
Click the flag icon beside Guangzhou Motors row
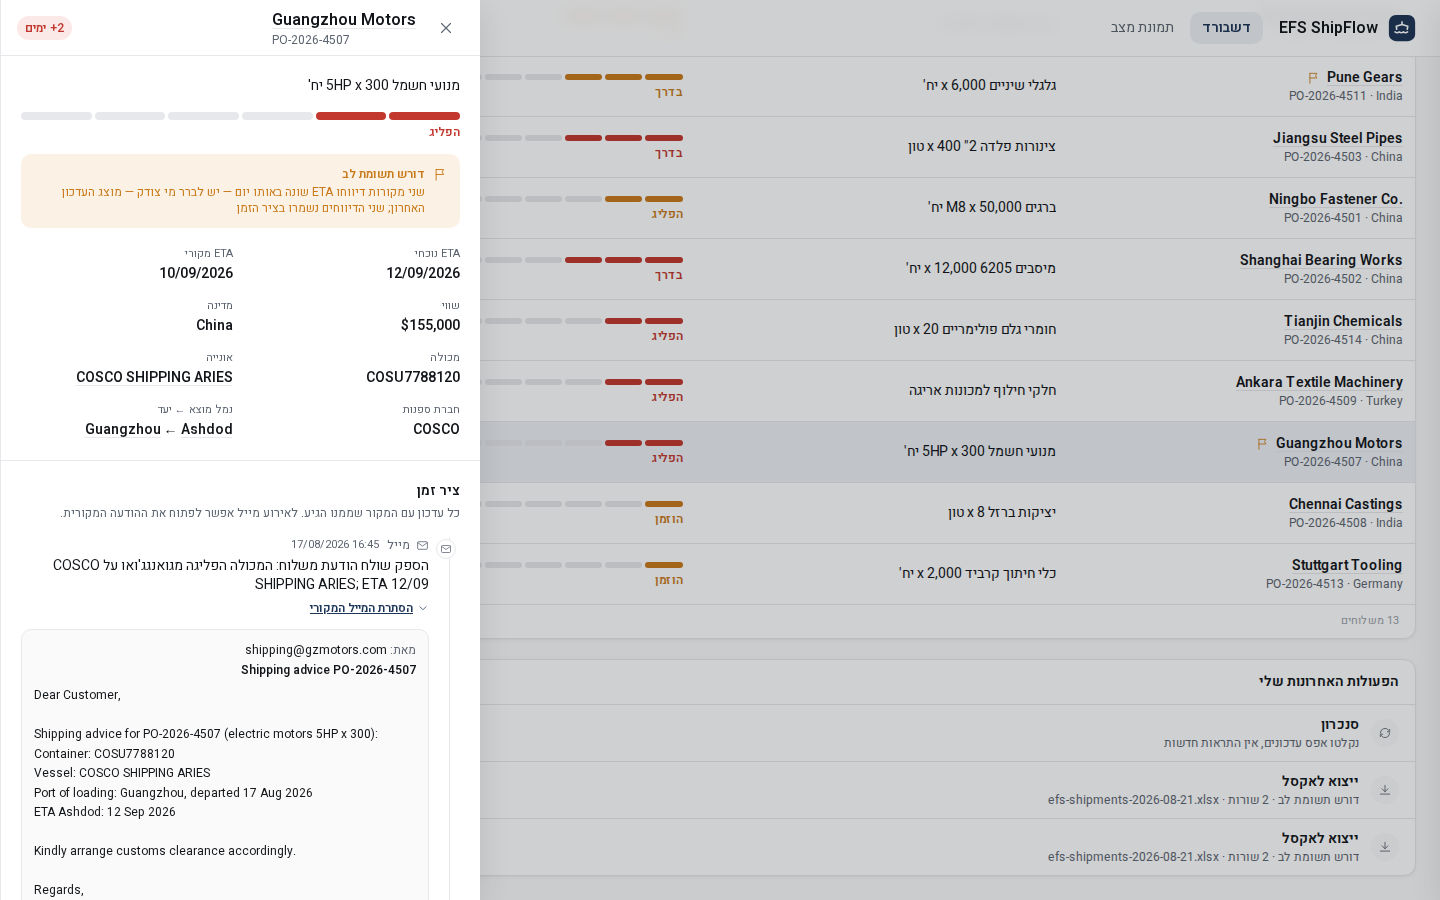point(1262,444)
